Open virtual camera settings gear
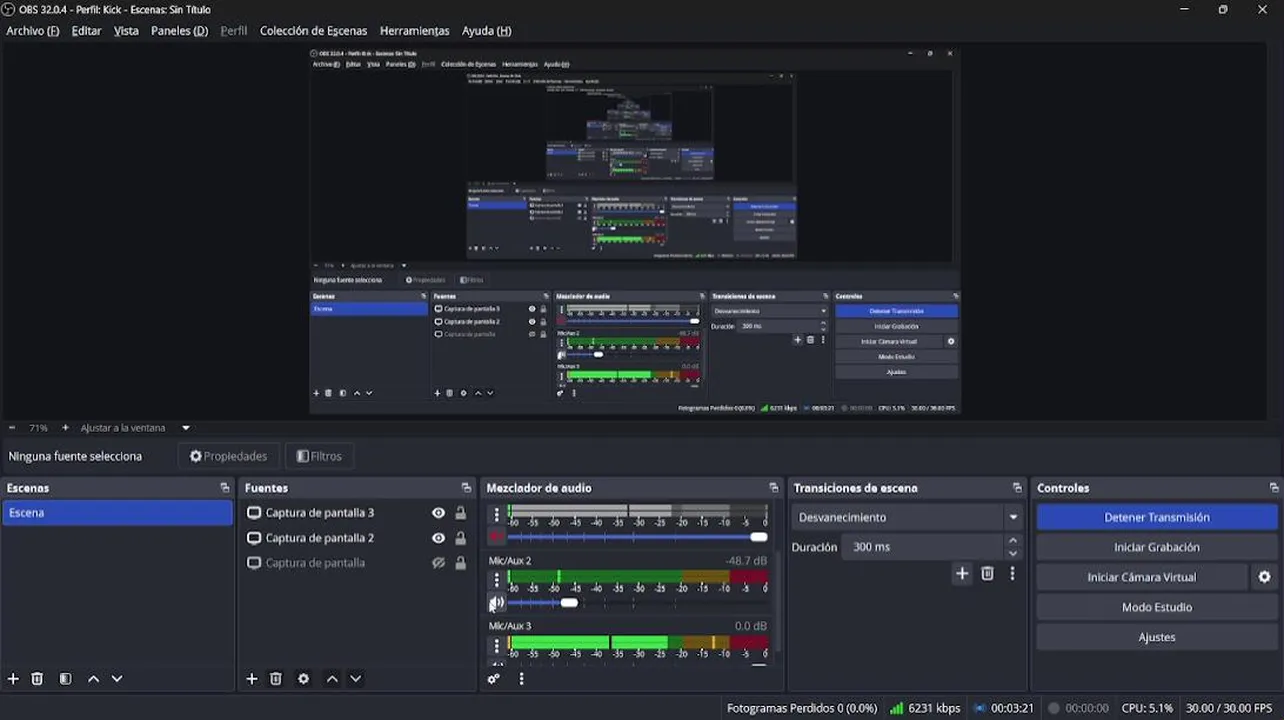 click(x=1264, y=577)
